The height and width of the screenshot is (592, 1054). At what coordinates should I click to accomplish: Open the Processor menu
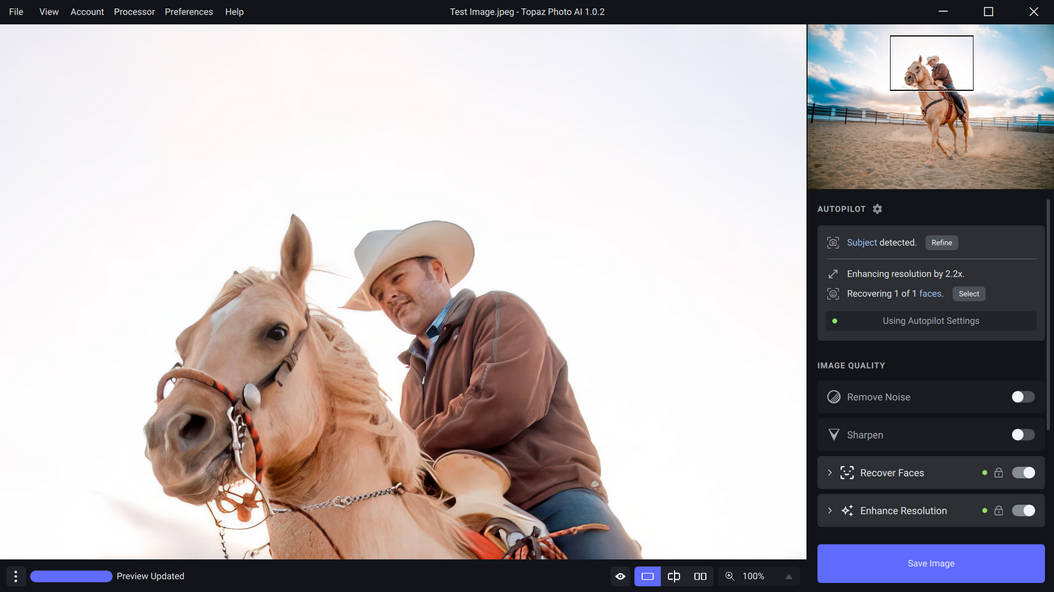134,12
